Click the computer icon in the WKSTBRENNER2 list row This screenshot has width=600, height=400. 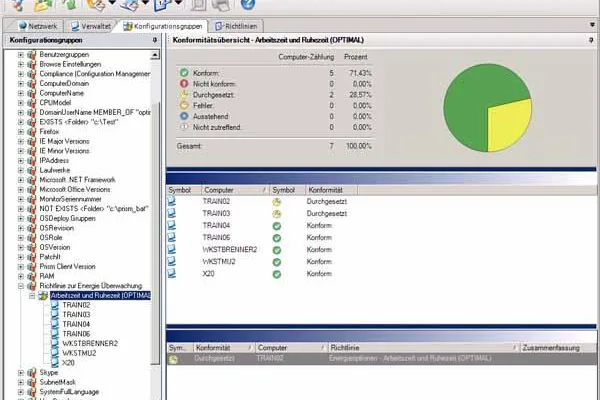coord(171,249)
